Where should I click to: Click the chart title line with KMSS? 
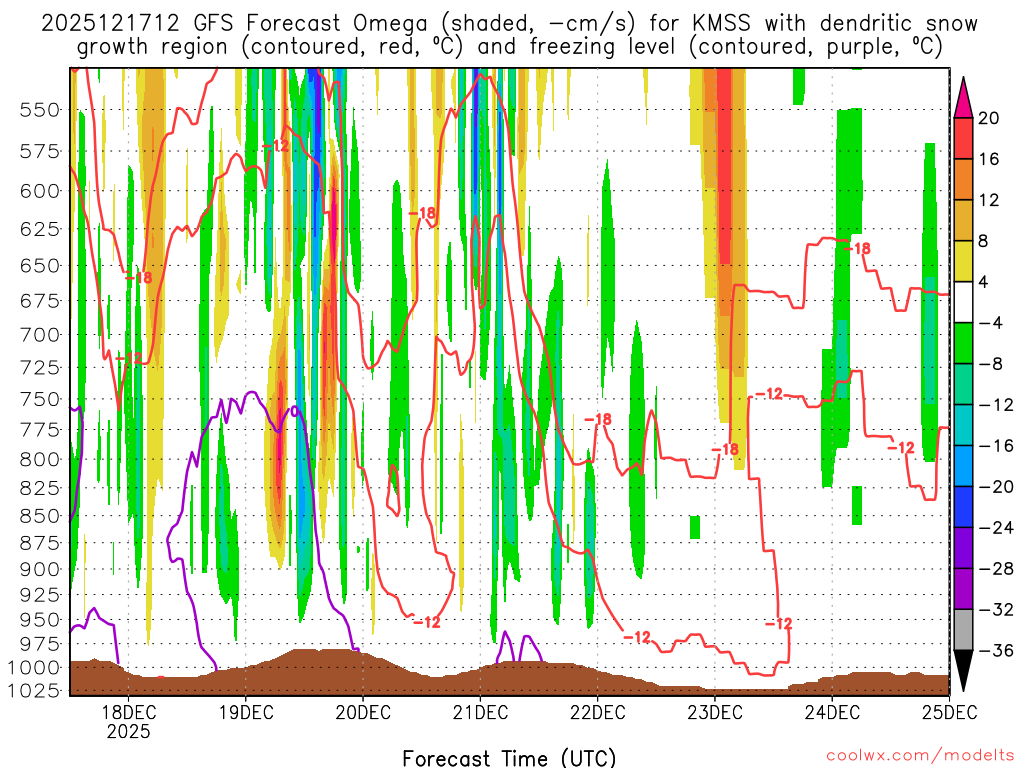[509, 24]
